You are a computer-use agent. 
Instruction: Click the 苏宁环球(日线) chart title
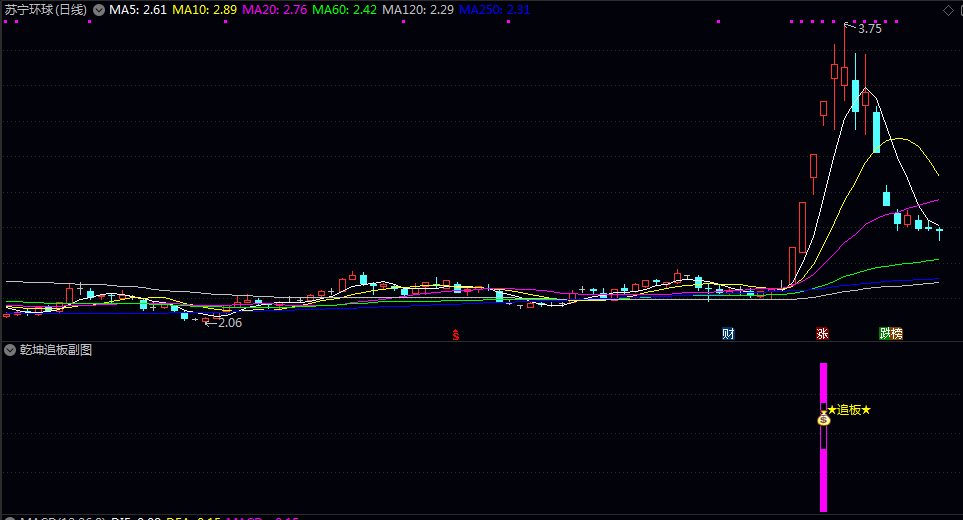[x=46, y=10]
